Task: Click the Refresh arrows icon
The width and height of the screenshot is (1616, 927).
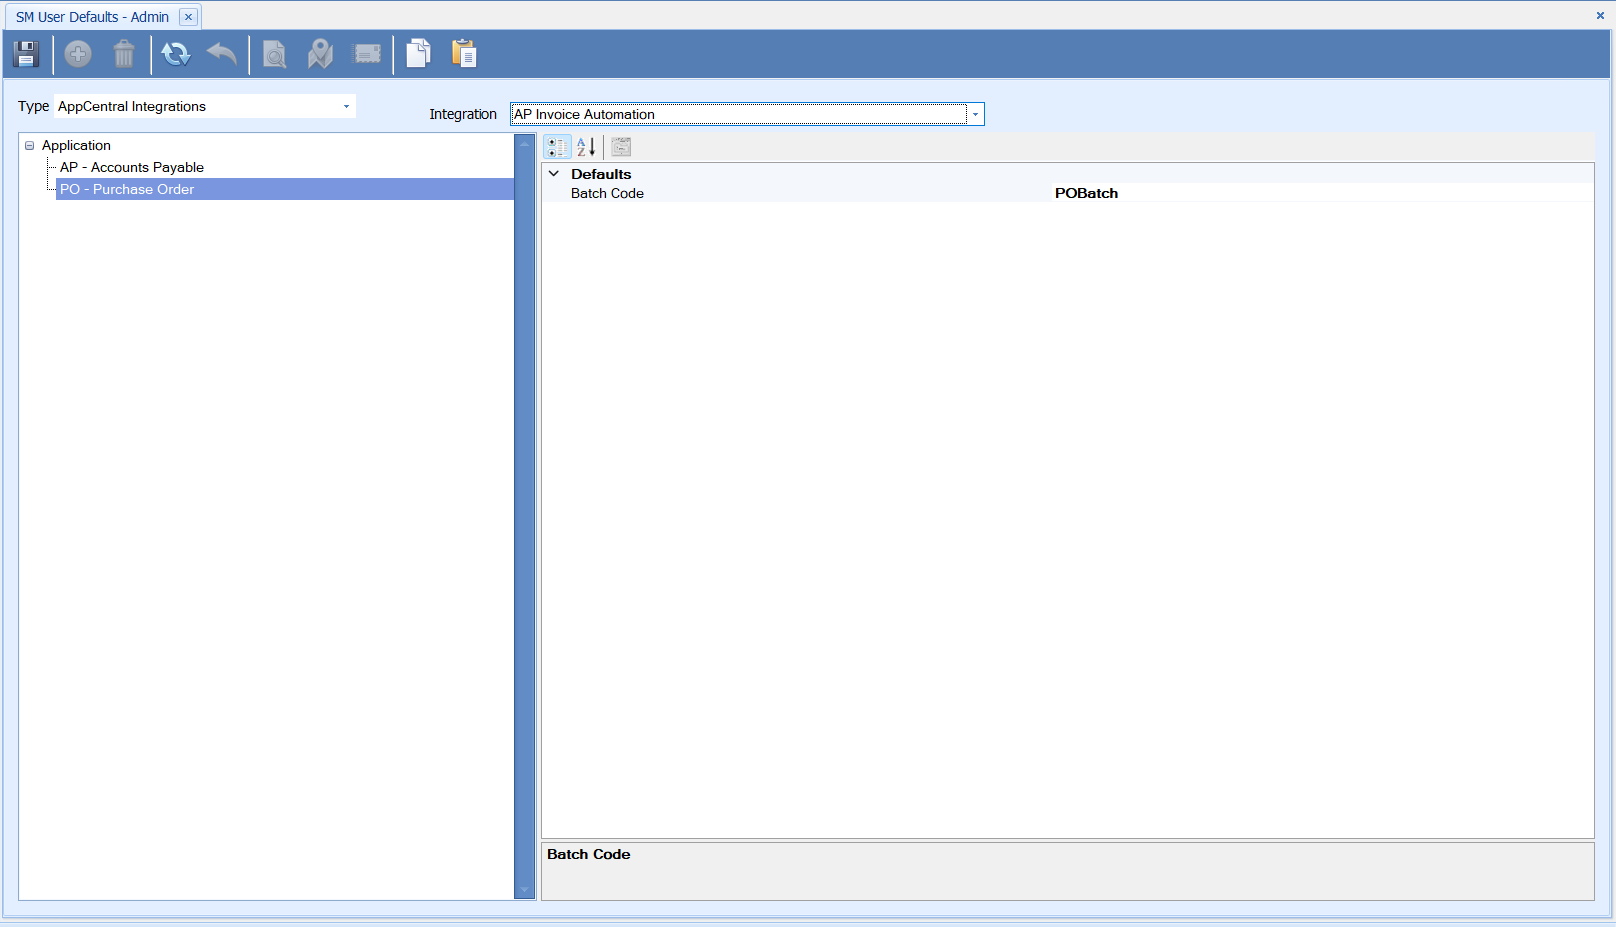Action: click(176, 54)
